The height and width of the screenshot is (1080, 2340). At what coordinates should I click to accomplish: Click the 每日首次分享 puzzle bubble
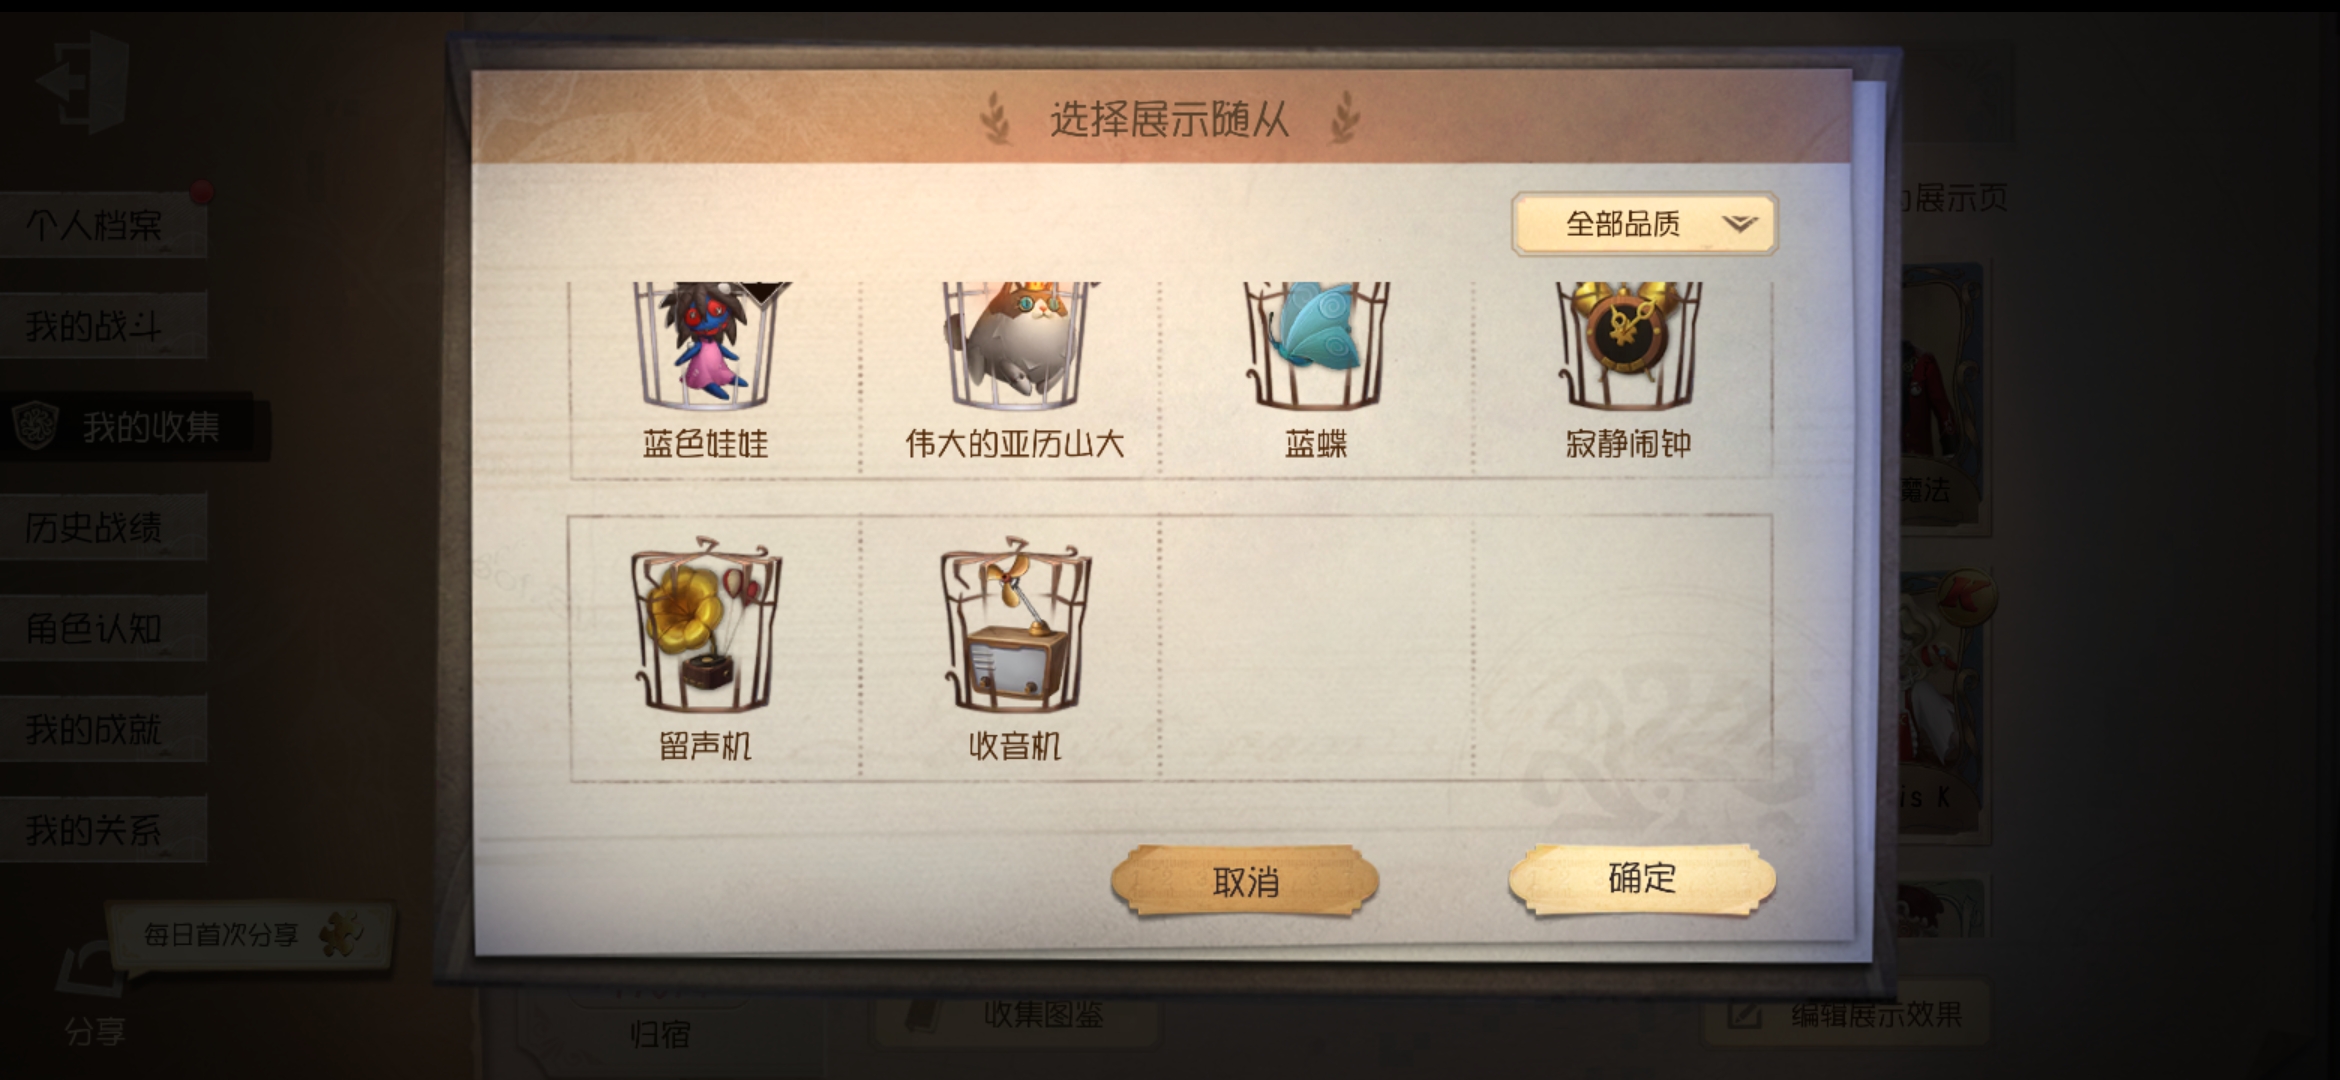[x=250, y=935]
